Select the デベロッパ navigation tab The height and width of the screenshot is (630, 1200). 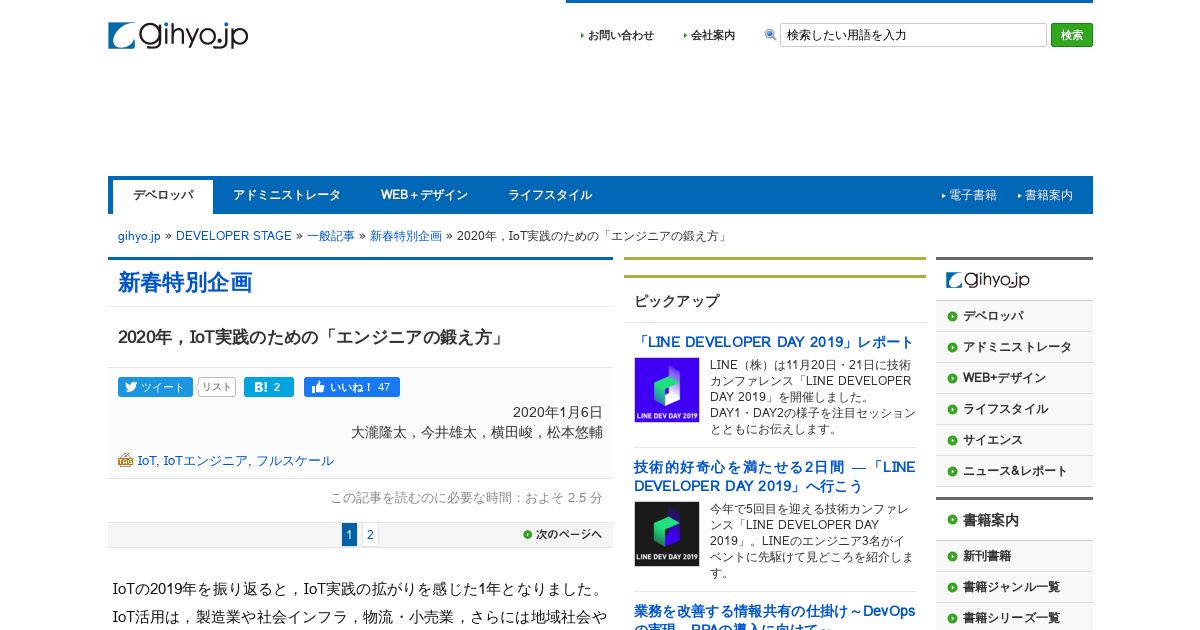pos(163,196)
